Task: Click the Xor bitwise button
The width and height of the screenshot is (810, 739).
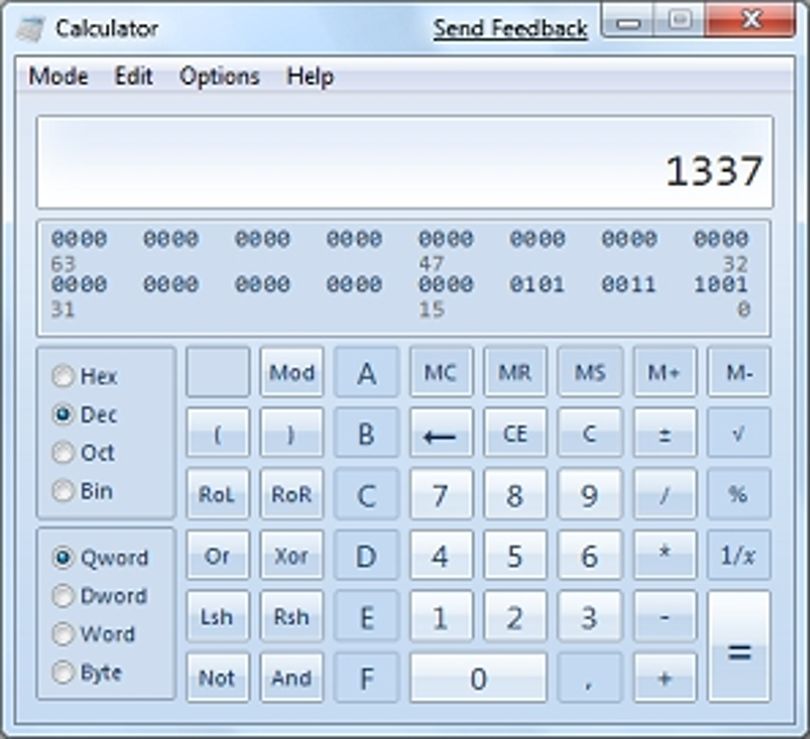Action: [x=292, y=555]
